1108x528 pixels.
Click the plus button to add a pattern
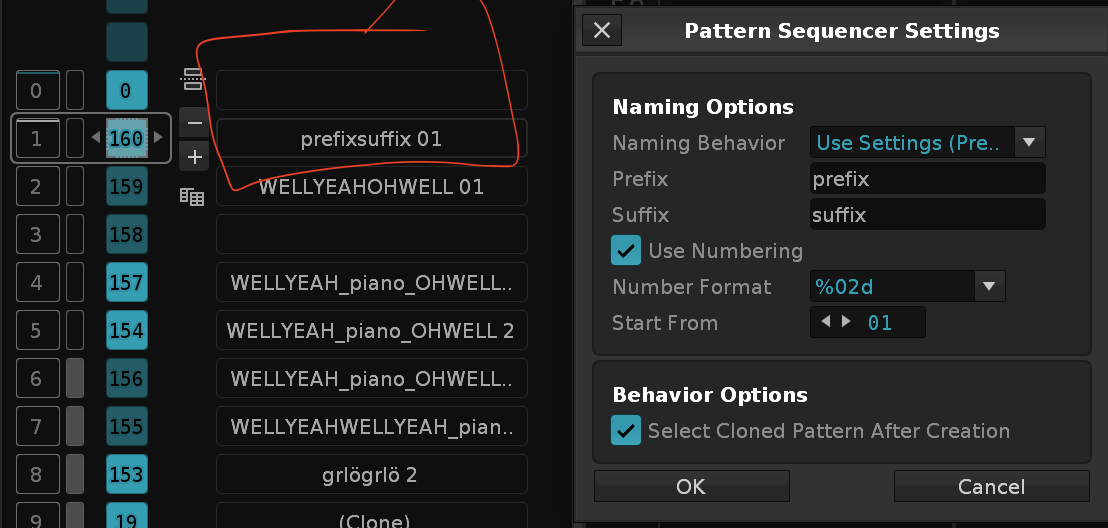pyautogui.click(x=194, y=157)
